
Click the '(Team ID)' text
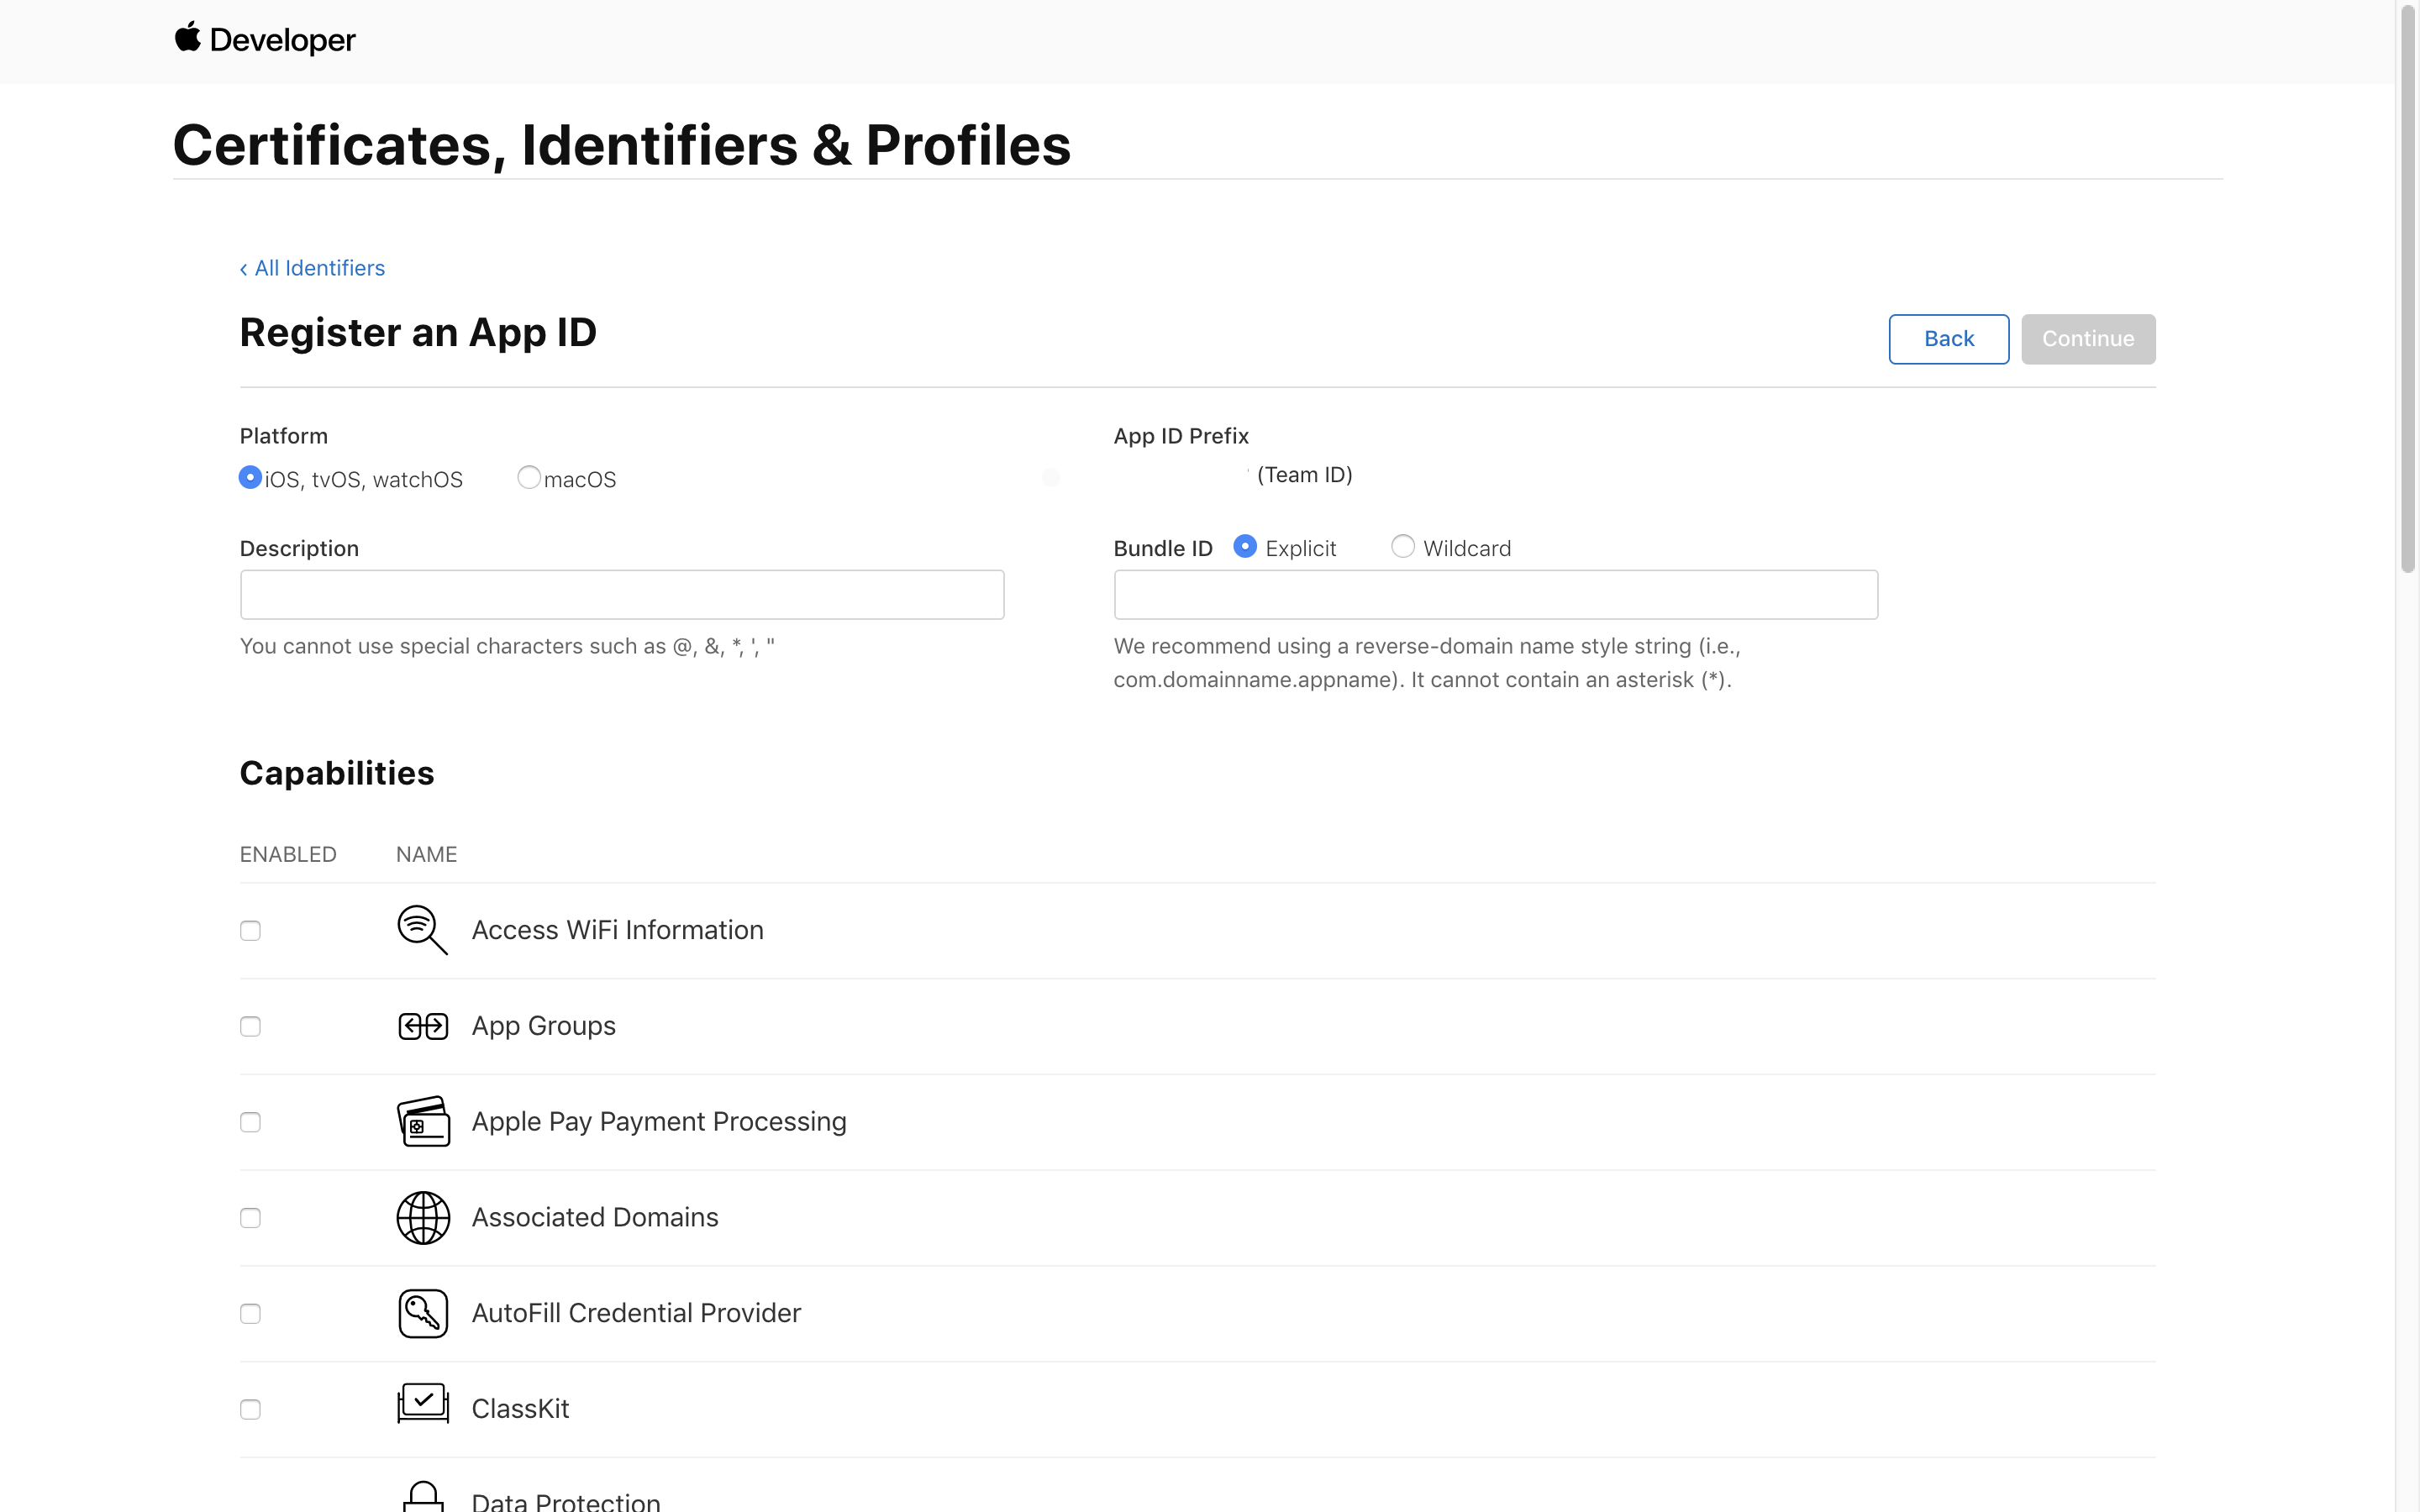pyautogui.click(x=1304, y=475)
